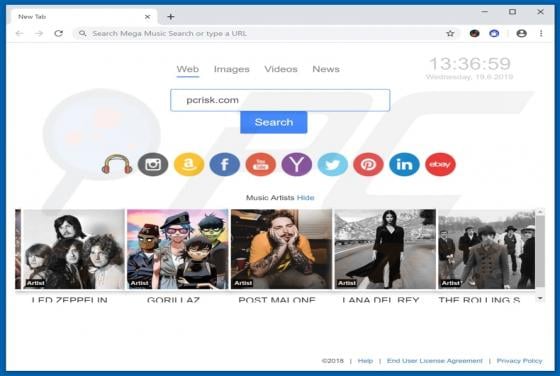The width and height of the screenshot is (560, 376).
Task: Open the Twitter shortcut icon
Action: [x=332, y=164]
